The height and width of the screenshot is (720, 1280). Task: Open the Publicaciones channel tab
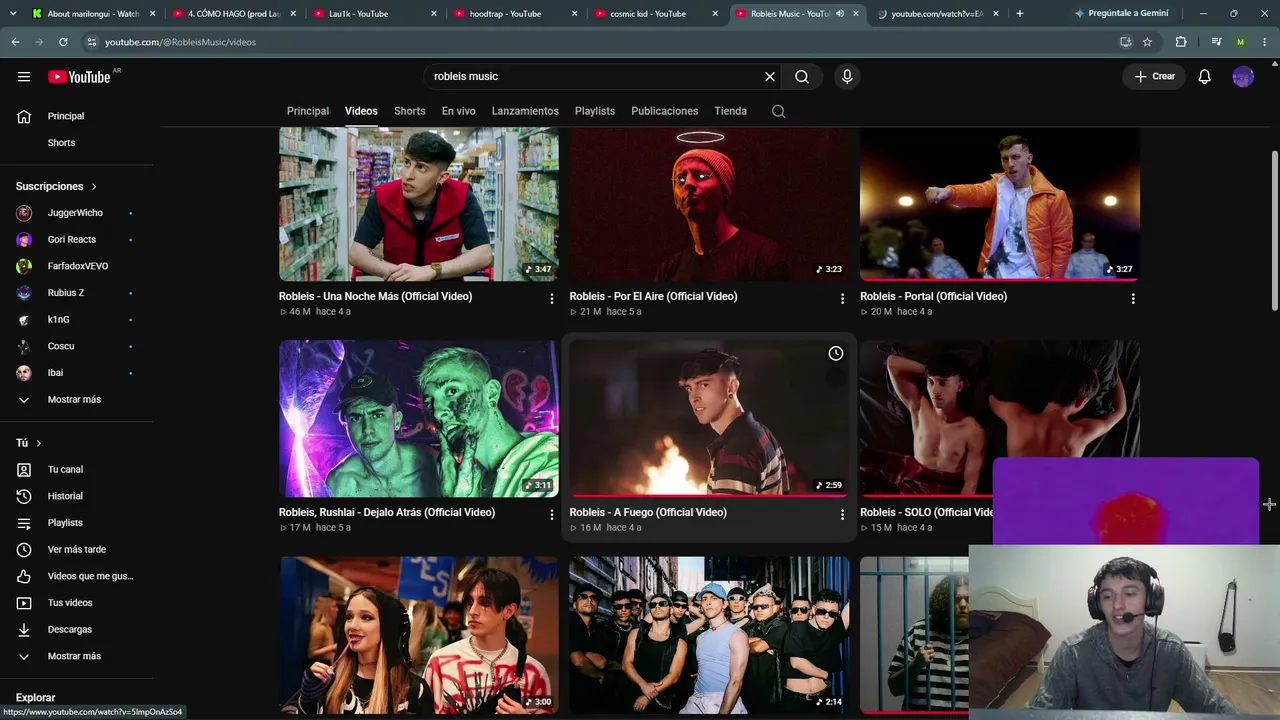click(x=665, y=111)
